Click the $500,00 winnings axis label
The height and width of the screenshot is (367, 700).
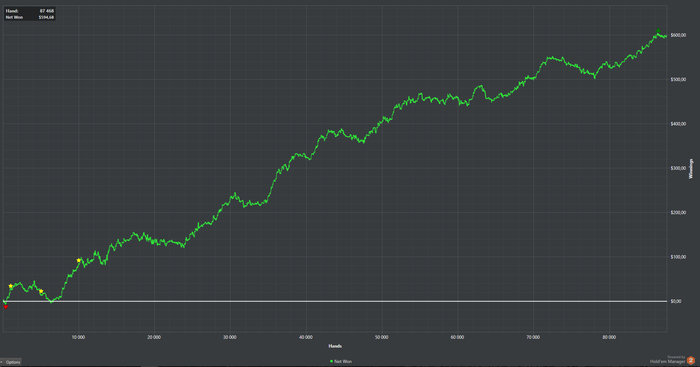click(678, 79)
